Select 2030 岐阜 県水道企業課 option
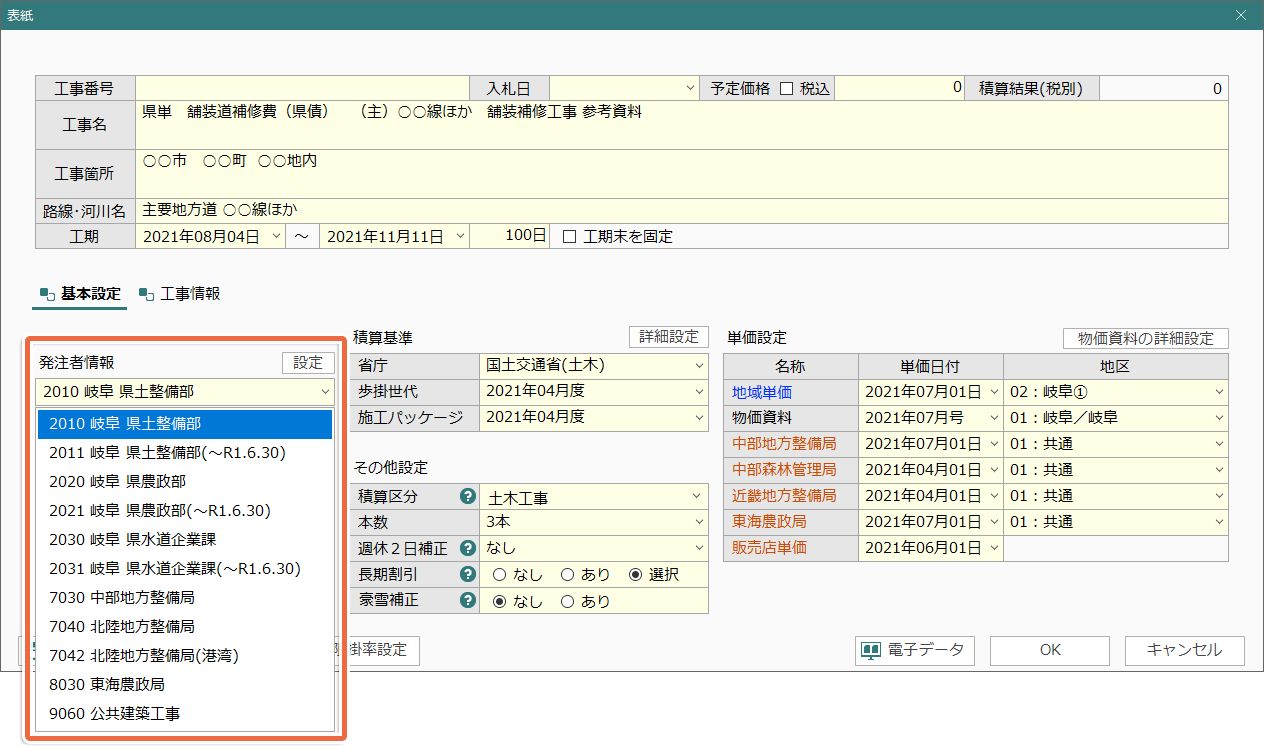 tap(185, 540)
